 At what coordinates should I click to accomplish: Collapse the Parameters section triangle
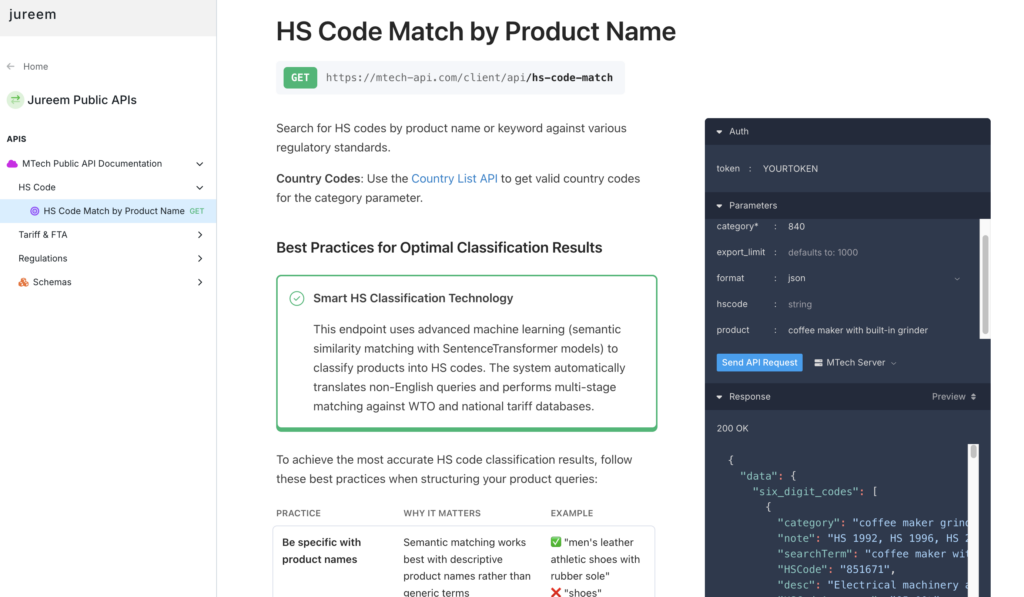(719, 206)
